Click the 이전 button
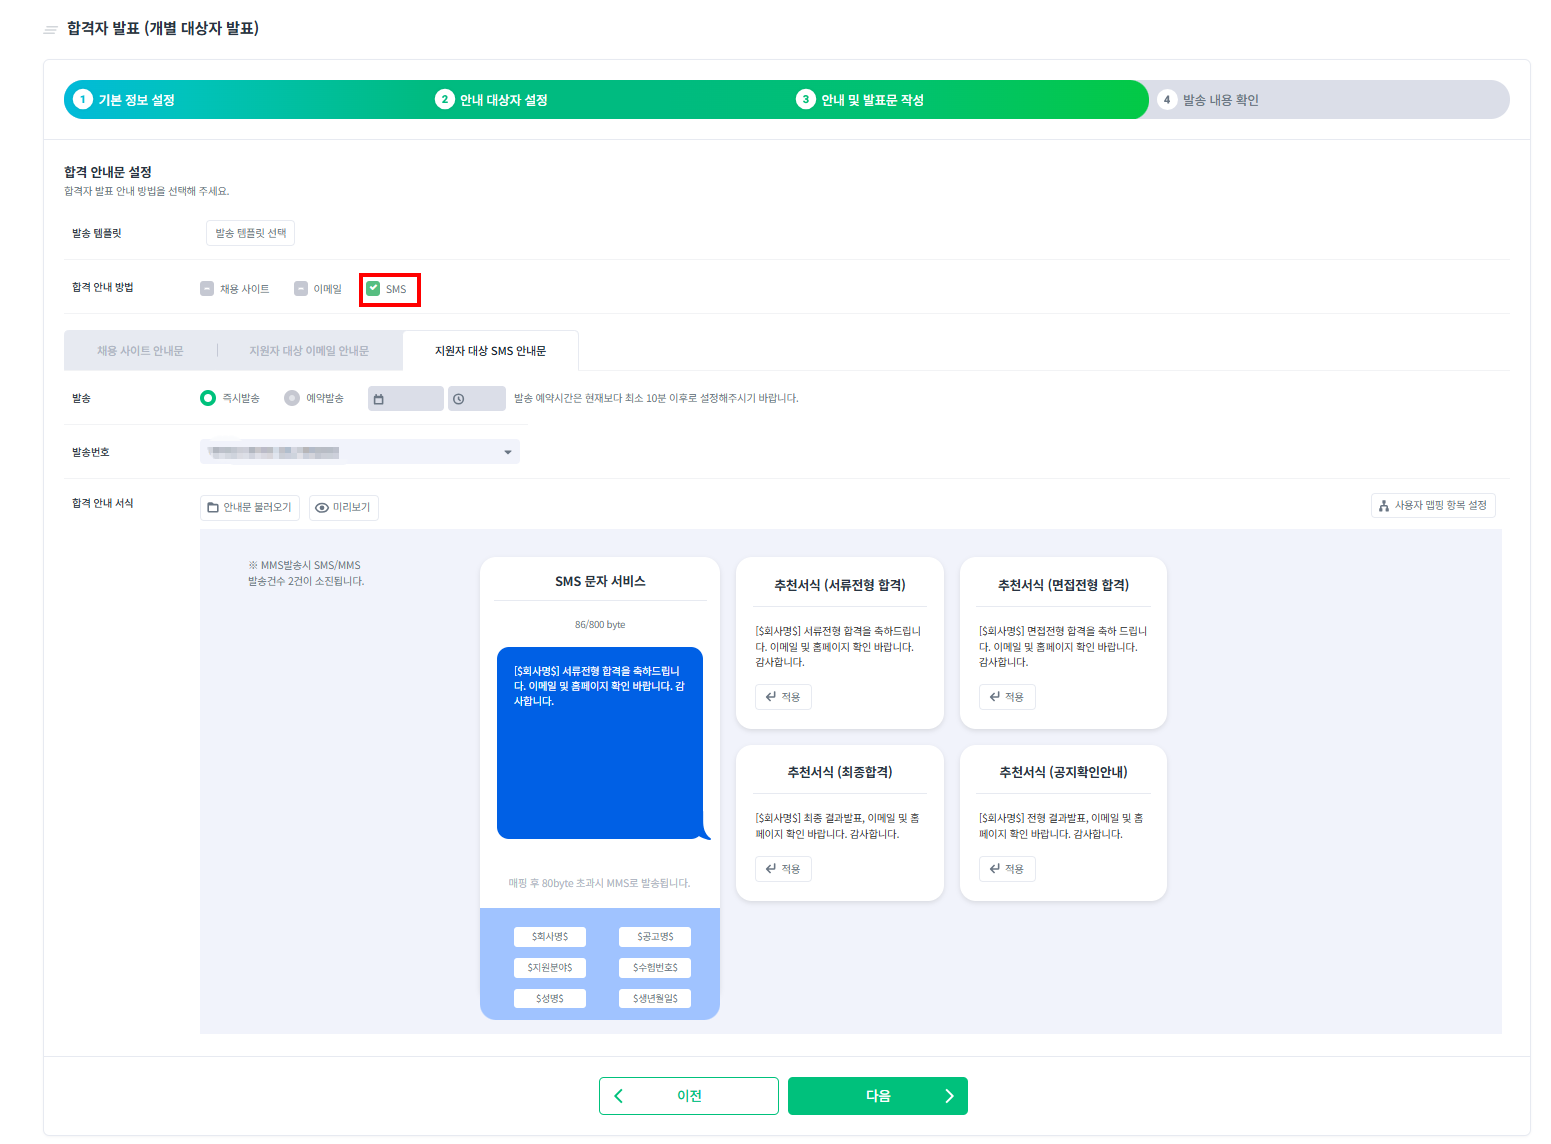The width and height of the screenshot is (1551, 1144). 688,1096
